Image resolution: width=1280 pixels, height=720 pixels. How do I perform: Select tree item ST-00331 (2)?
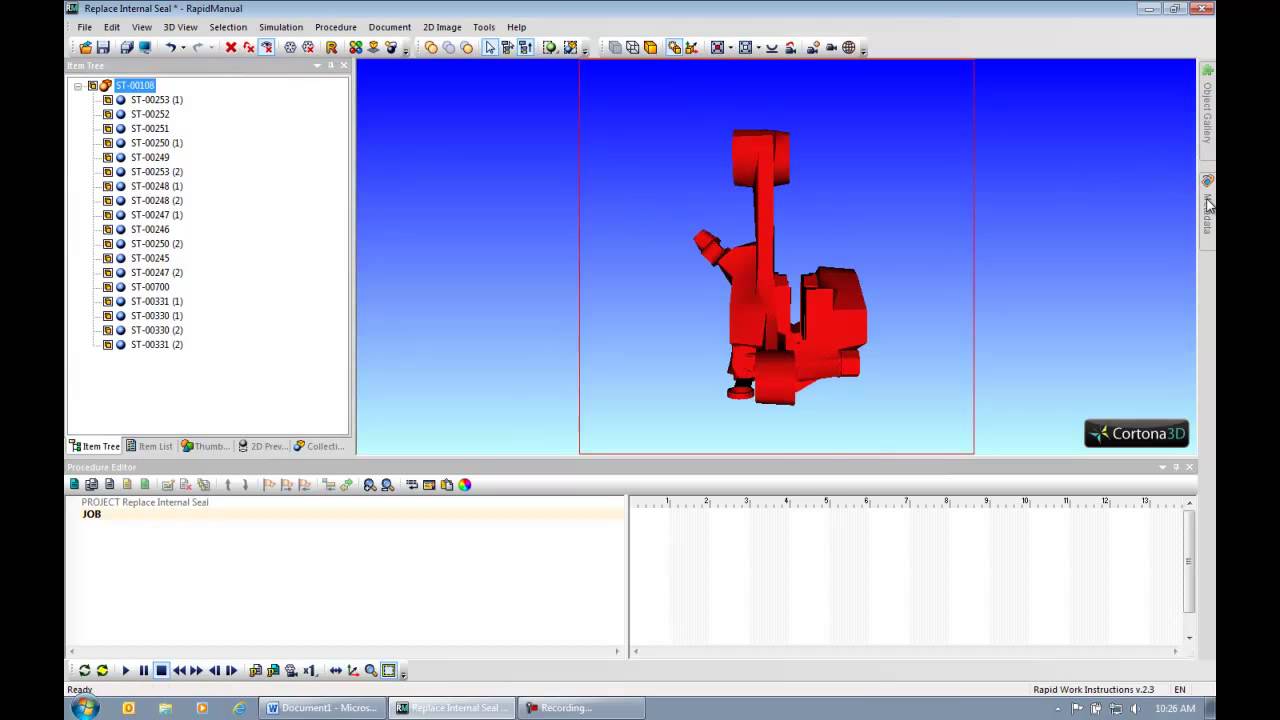157,345
